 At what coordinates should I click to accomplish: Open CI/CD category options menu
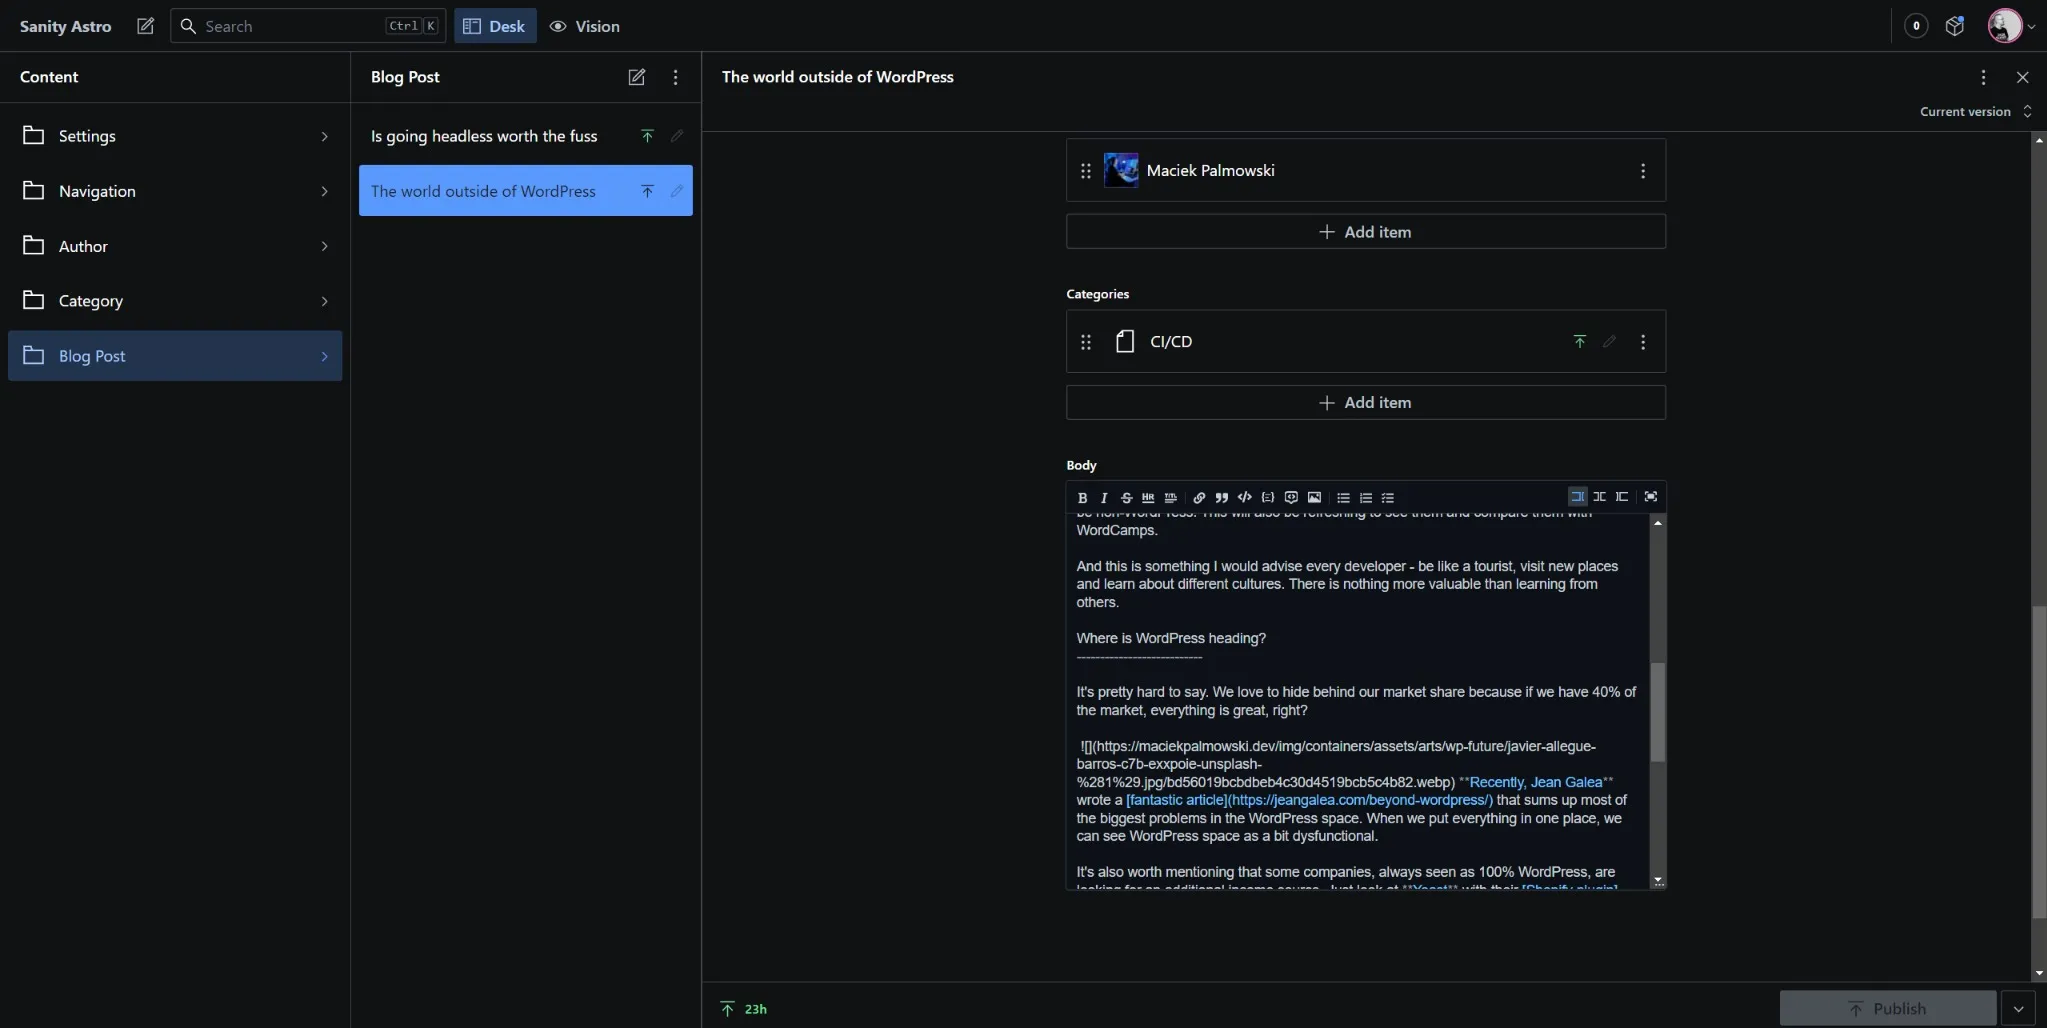coord(1642,342)
